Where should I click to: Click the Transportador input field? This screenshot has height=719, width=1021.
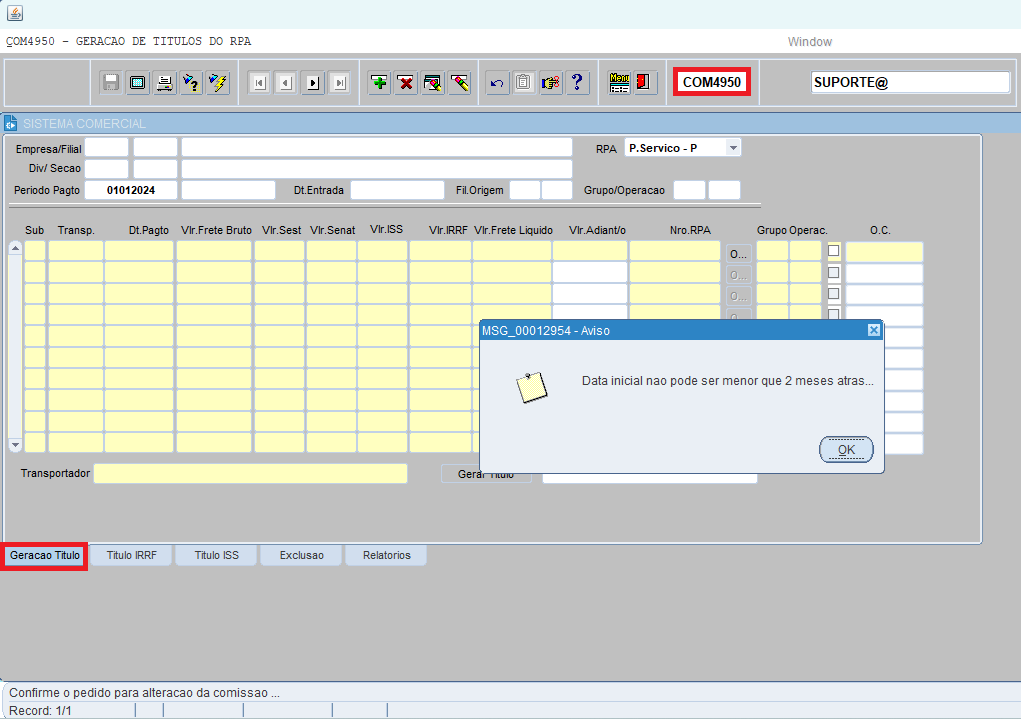tap(251, 473)
